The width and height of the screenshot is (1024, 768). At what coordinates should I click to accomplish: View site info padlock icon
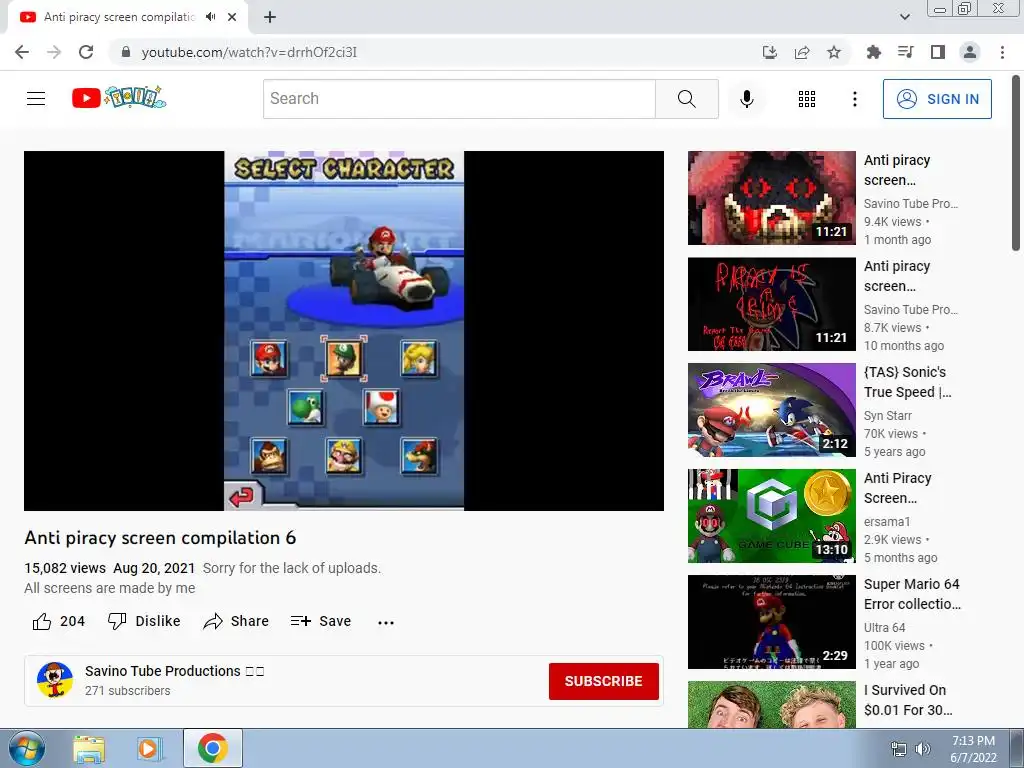[126, 52]
